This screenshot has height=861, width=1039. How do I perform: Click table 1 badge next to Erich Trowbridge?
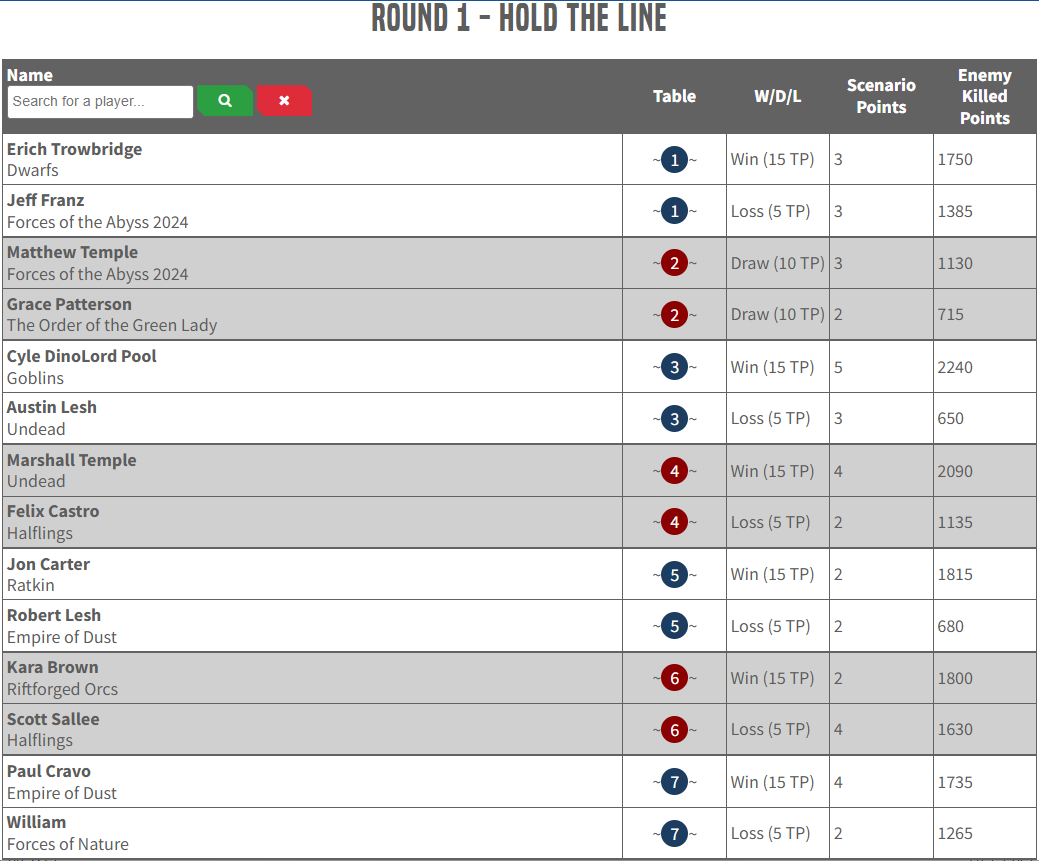[675, 160]
